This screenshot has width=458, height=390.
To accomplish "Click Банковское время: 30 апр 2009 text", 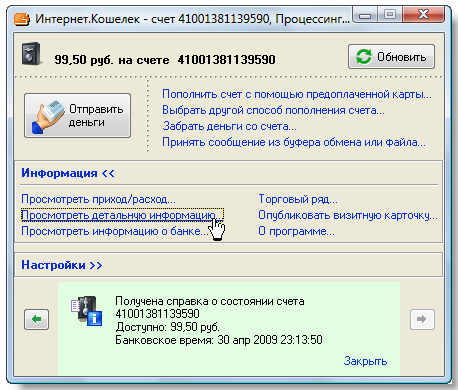I will pyautogui.click(x=219, y=340).
